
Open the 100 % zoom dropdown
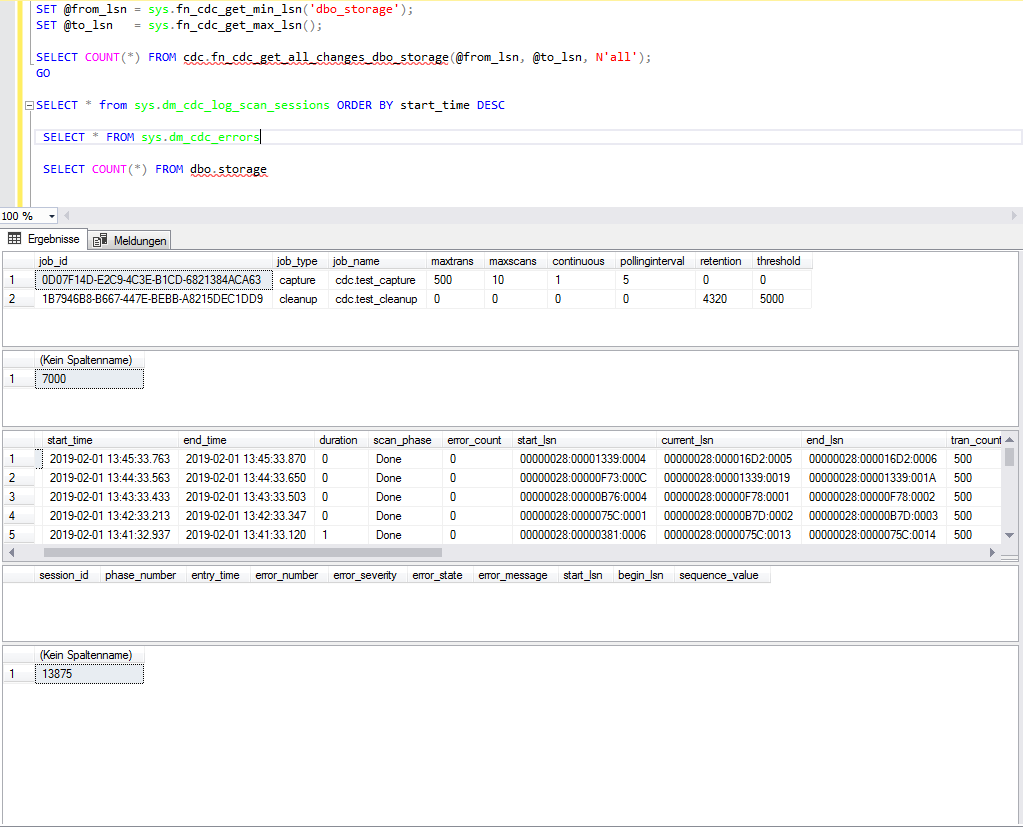tap(52, 216)
